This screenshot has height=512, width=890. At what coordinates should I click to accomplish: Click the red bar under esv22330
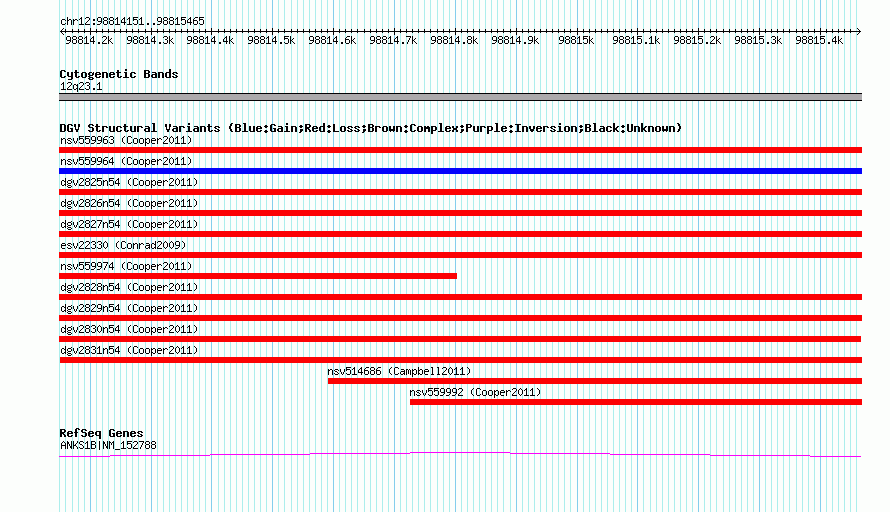460,255
